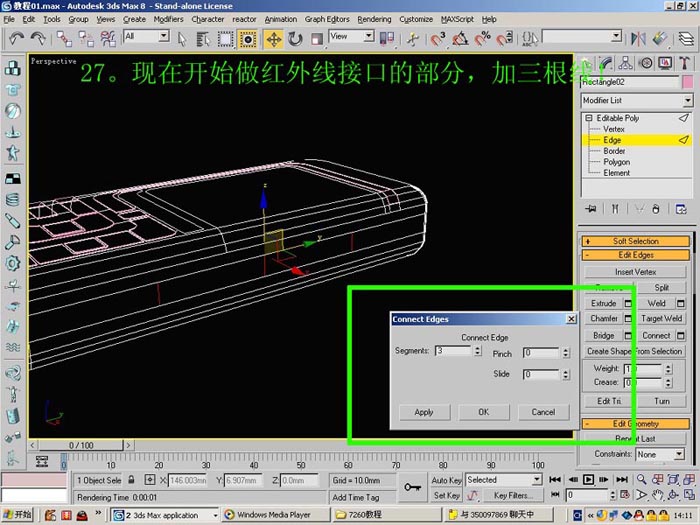Open the Motion command panel tab
Viewport: 700px width, 525px height.
click(646, 63)
